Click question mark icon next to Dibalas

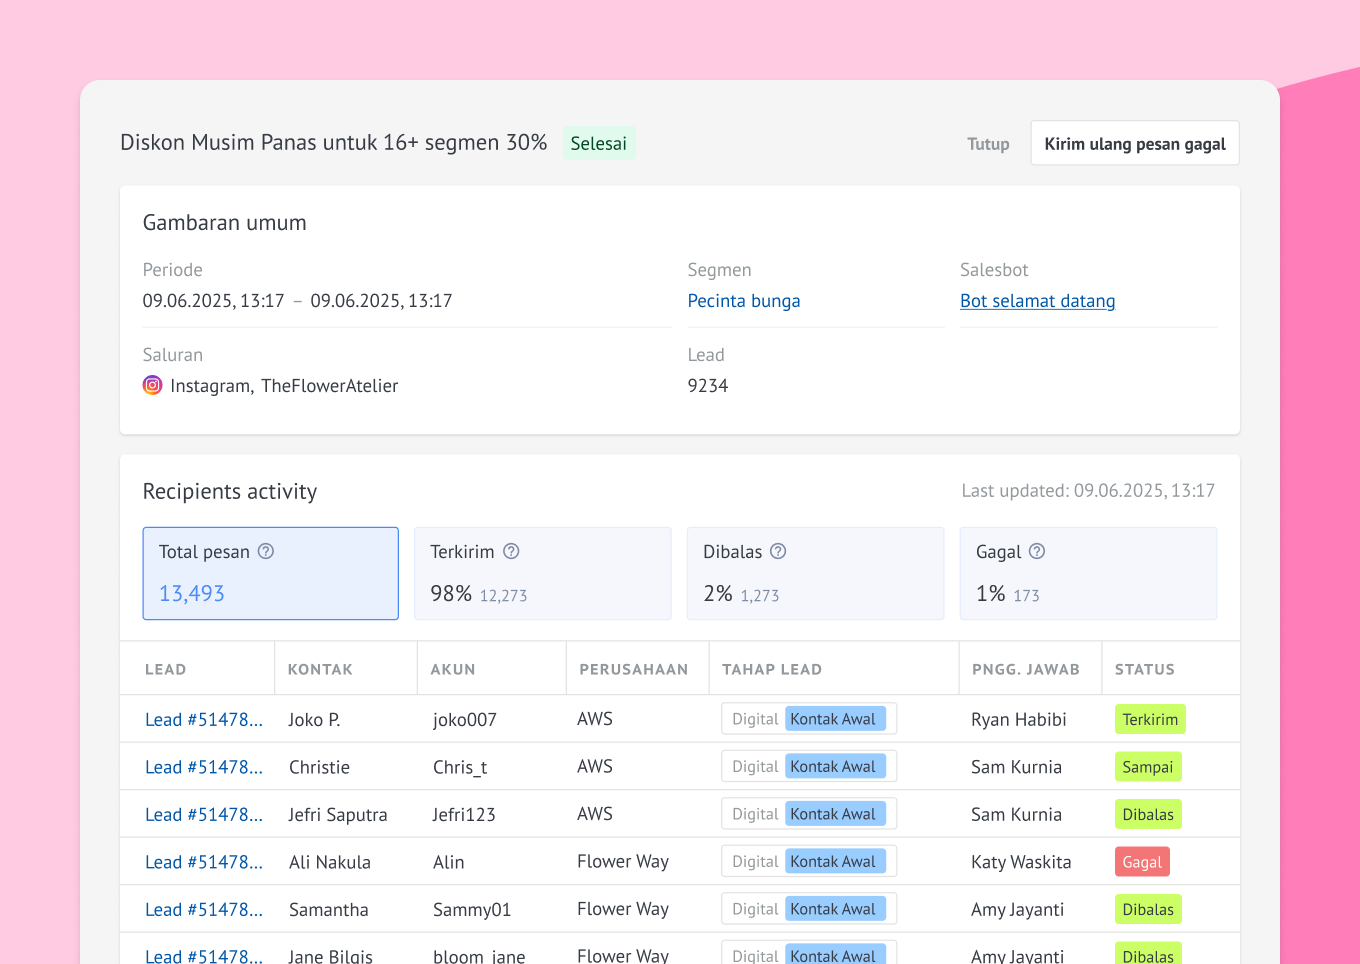point(778,551)
